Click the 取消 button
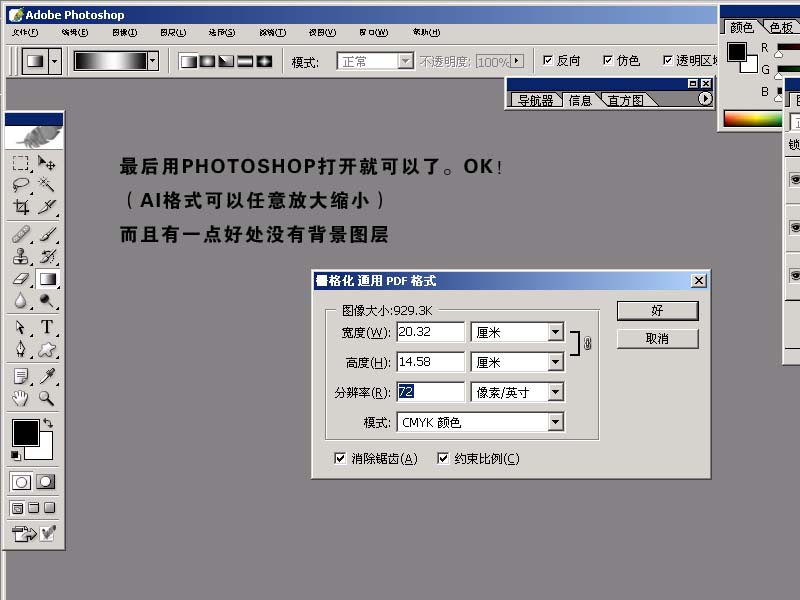 coord(657,339)
